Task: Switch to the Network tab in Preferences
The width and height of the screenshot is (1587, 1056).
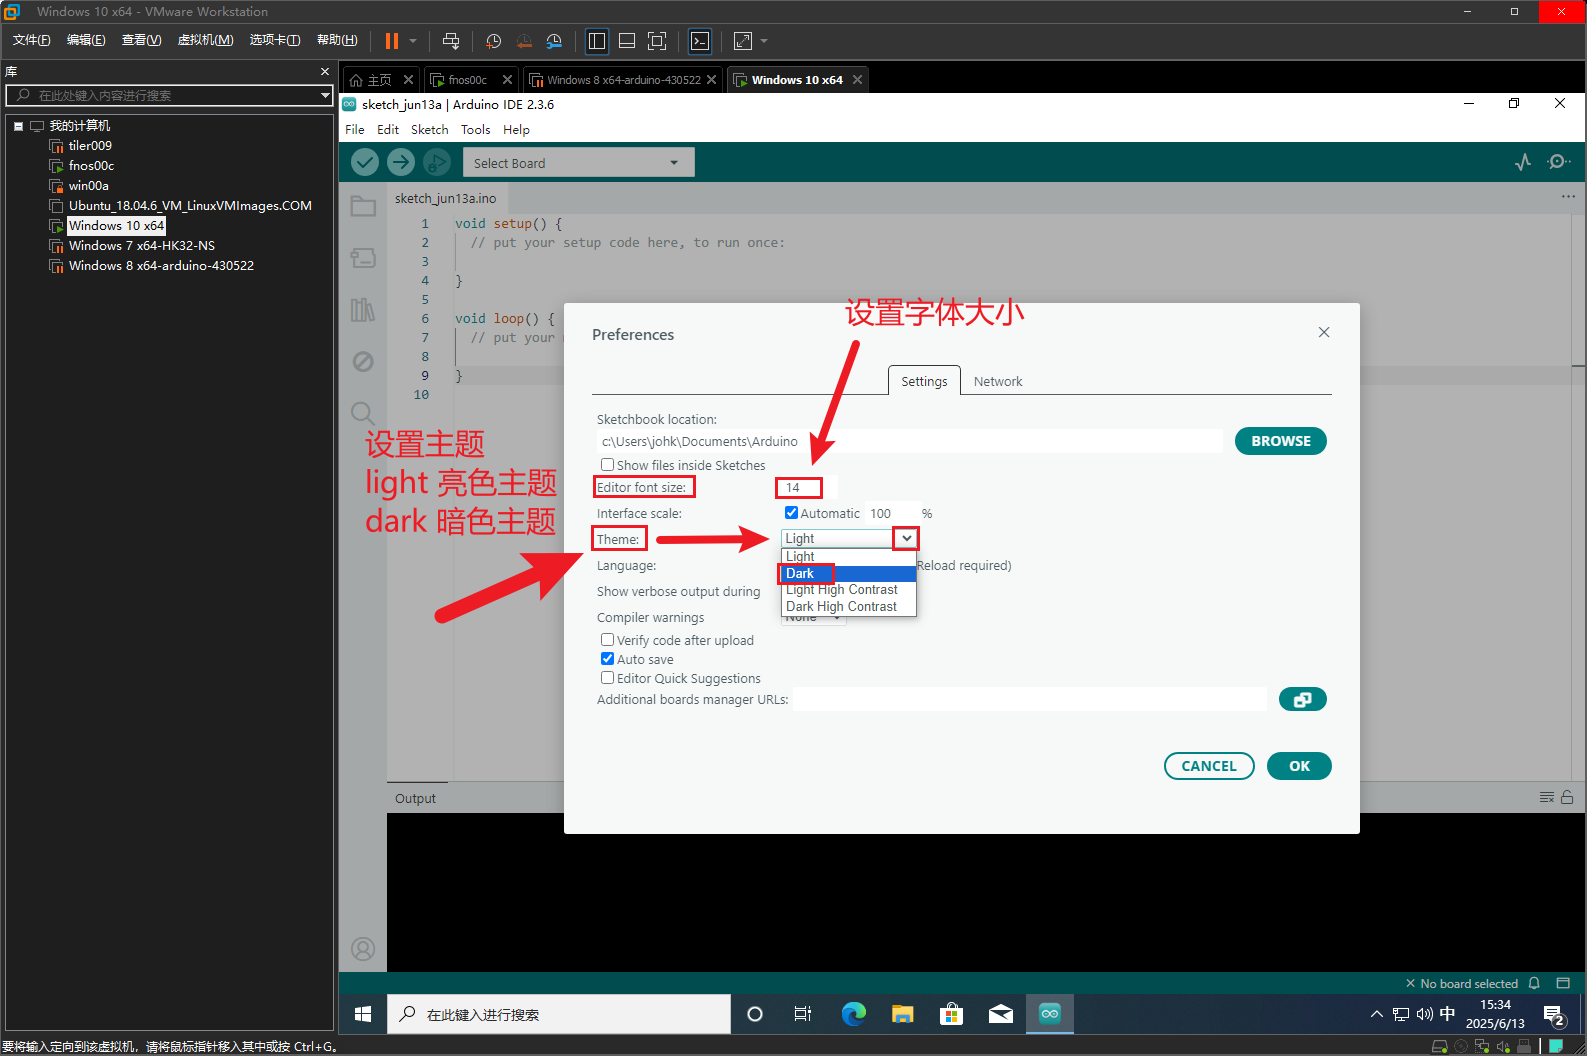Action: point(997,381)
